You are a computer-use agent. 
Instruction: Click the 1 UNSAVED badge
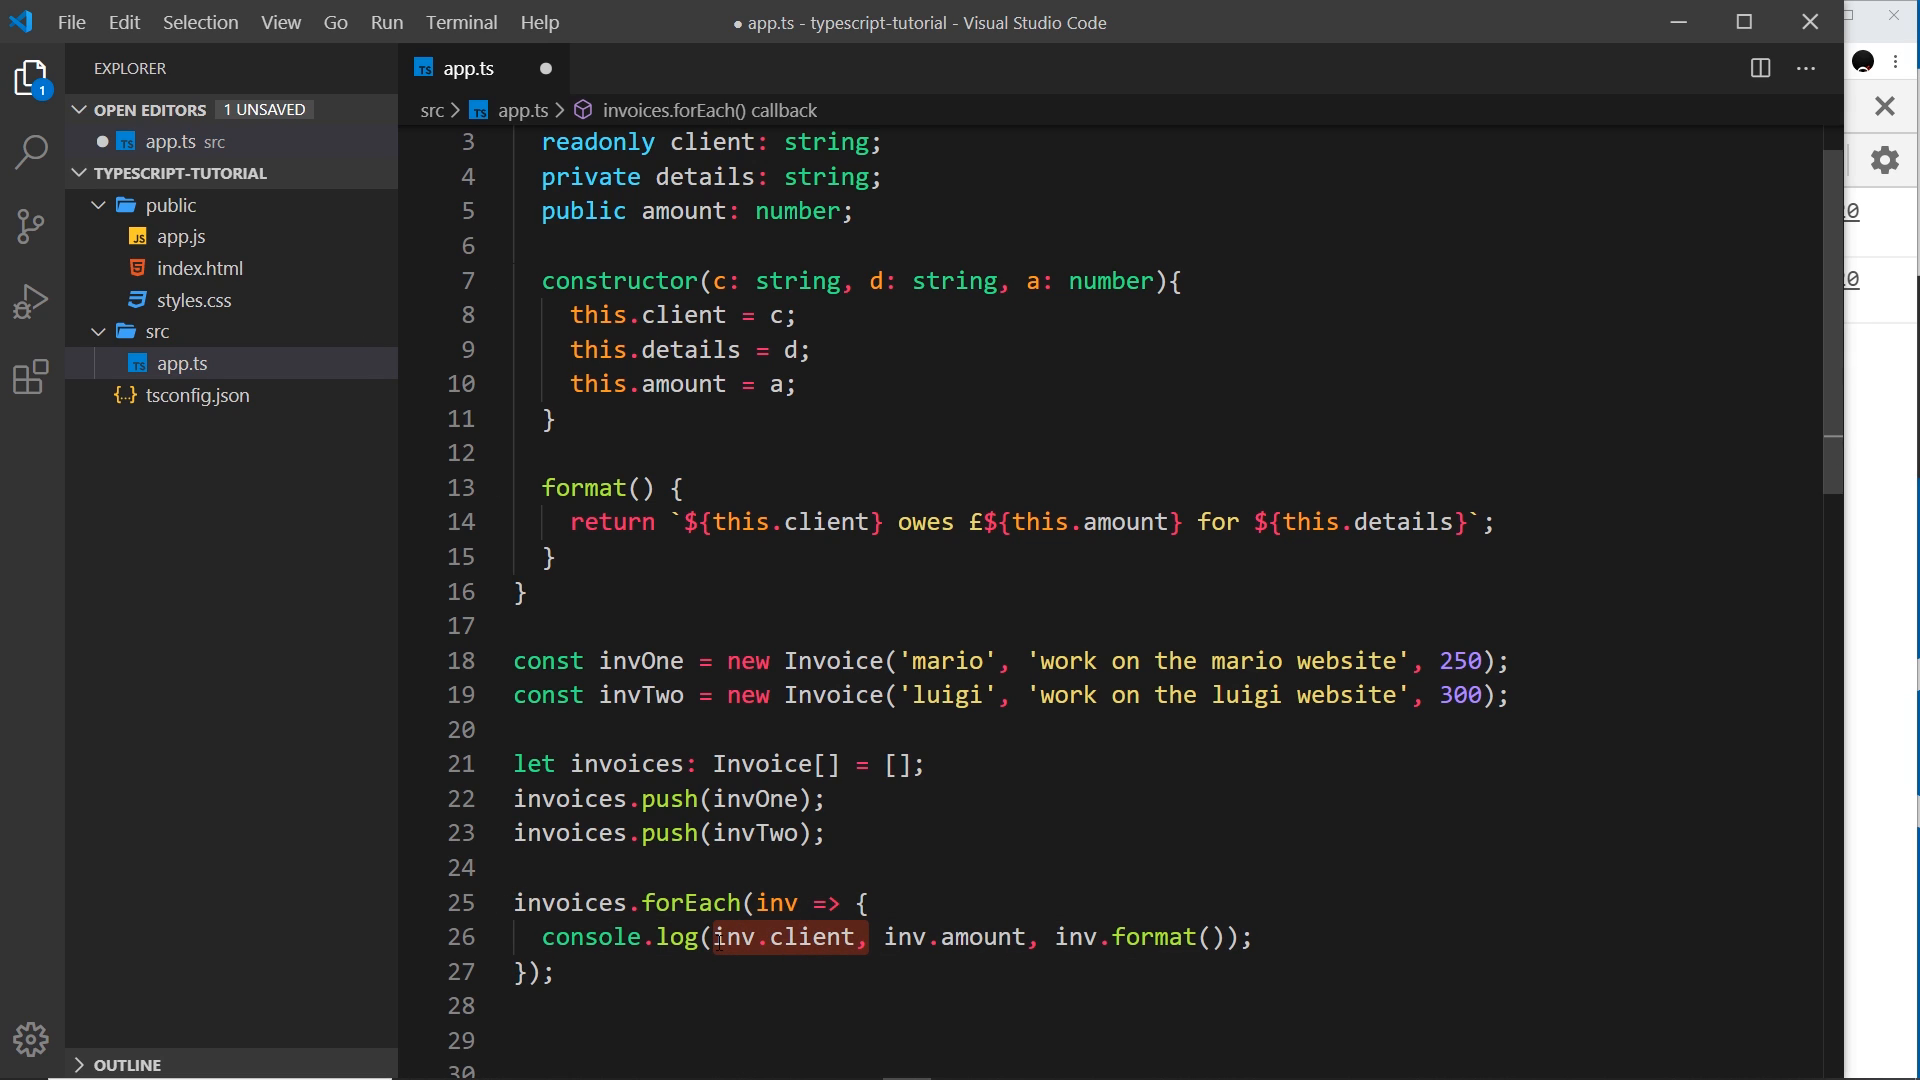264,110
